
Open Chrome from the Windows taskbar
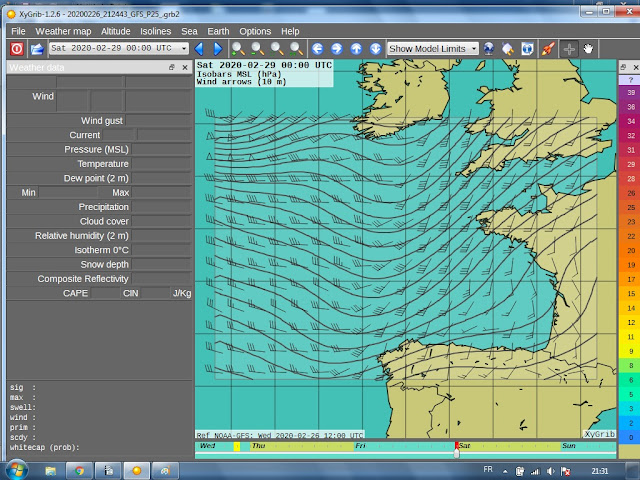pyautogui.click(x=79, y=469)
